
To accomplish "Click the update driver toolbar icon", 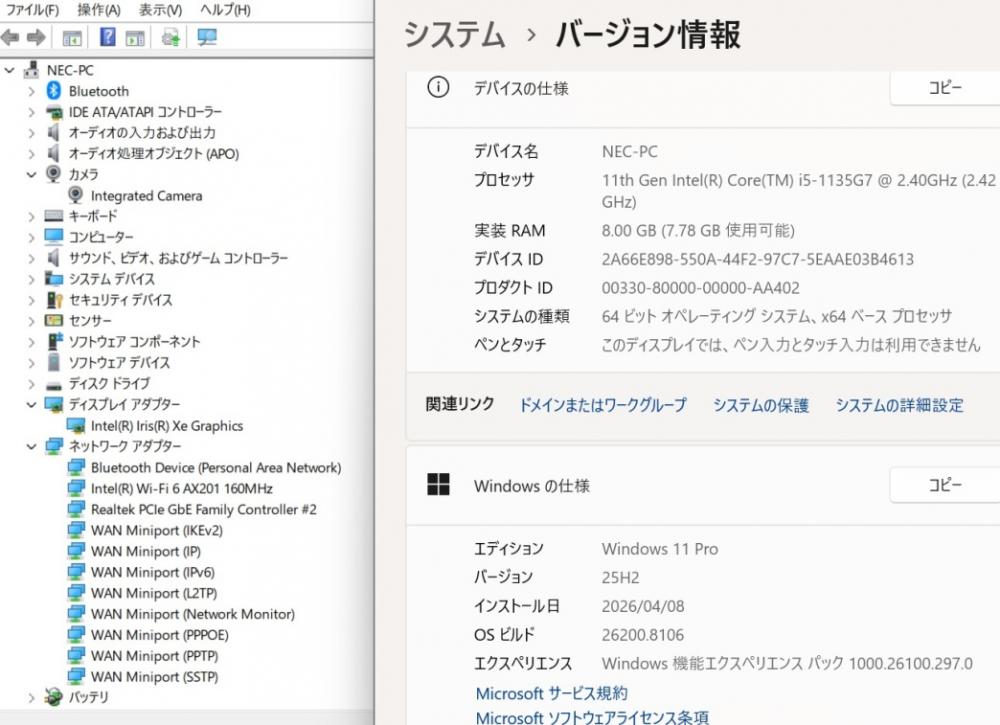I will (170, 38).
